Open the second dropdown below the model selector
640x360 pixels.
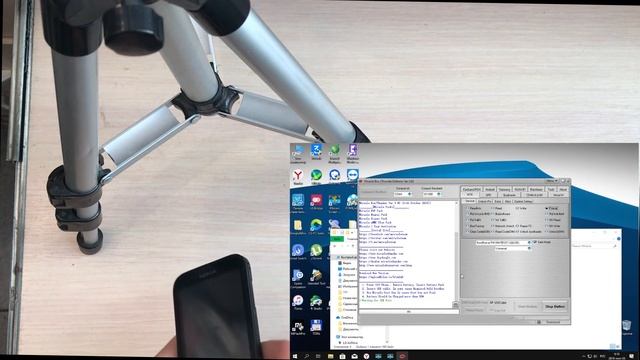513,248
